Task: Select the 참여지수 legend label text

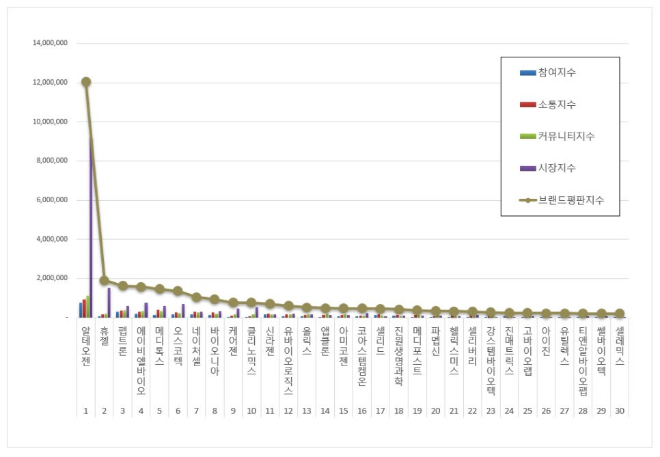Action: [556, 73]
